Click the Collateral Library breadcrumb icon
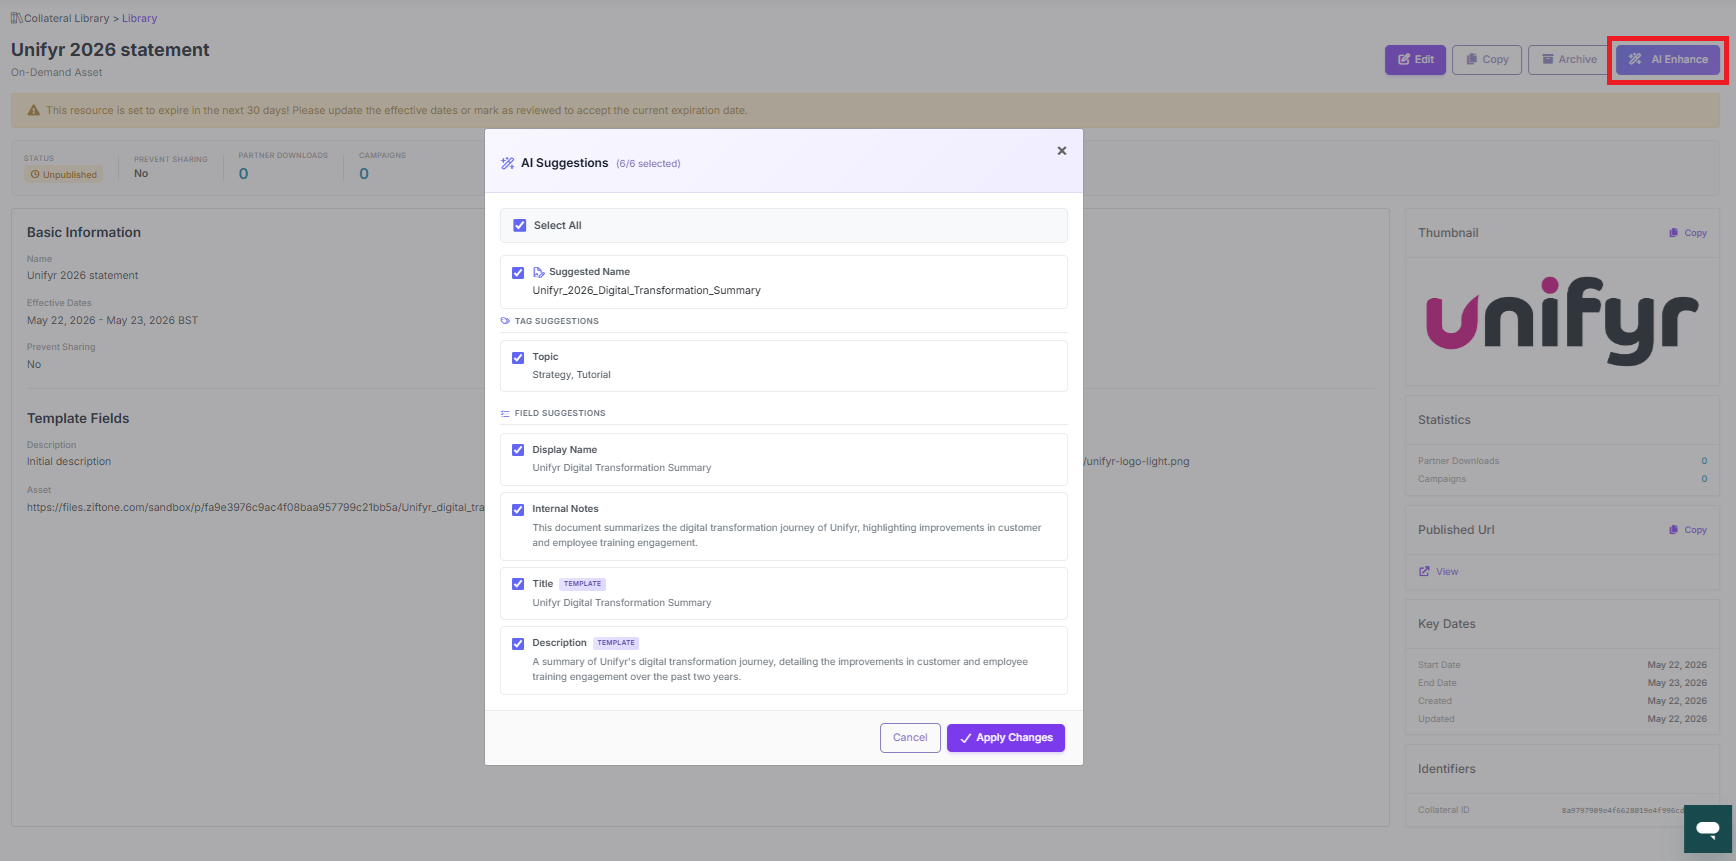 point(17,18)
